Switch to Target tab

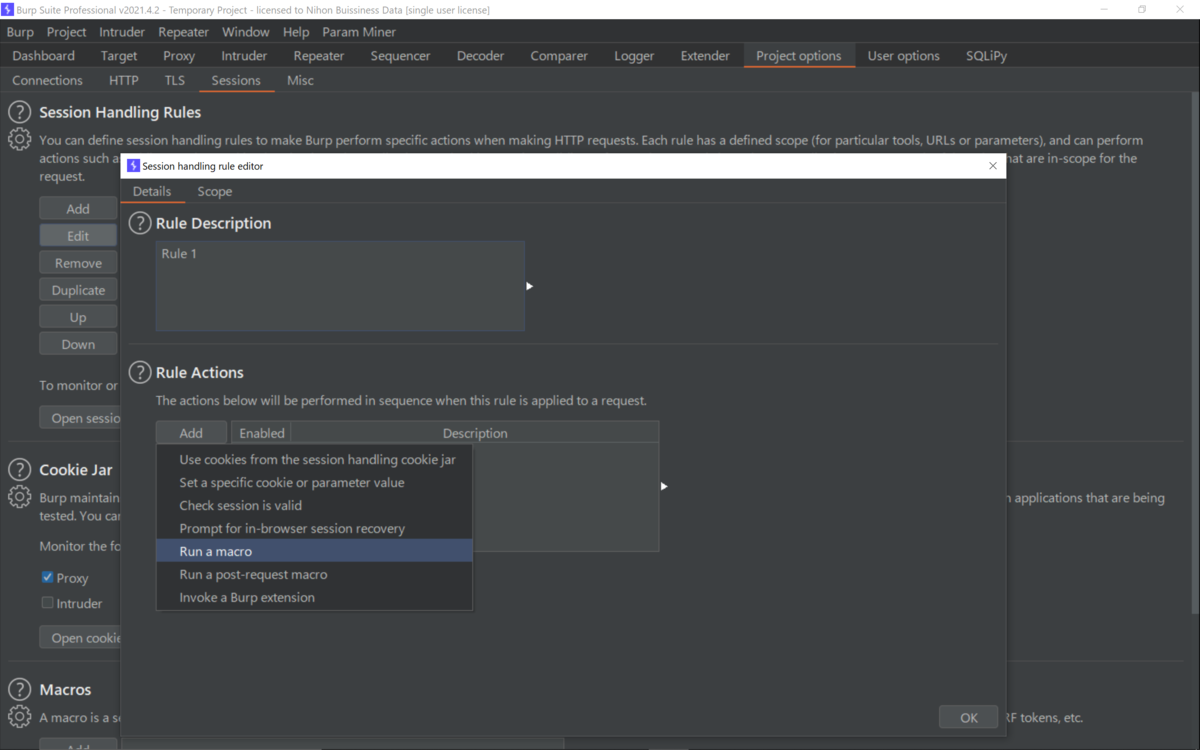[119, 56]
